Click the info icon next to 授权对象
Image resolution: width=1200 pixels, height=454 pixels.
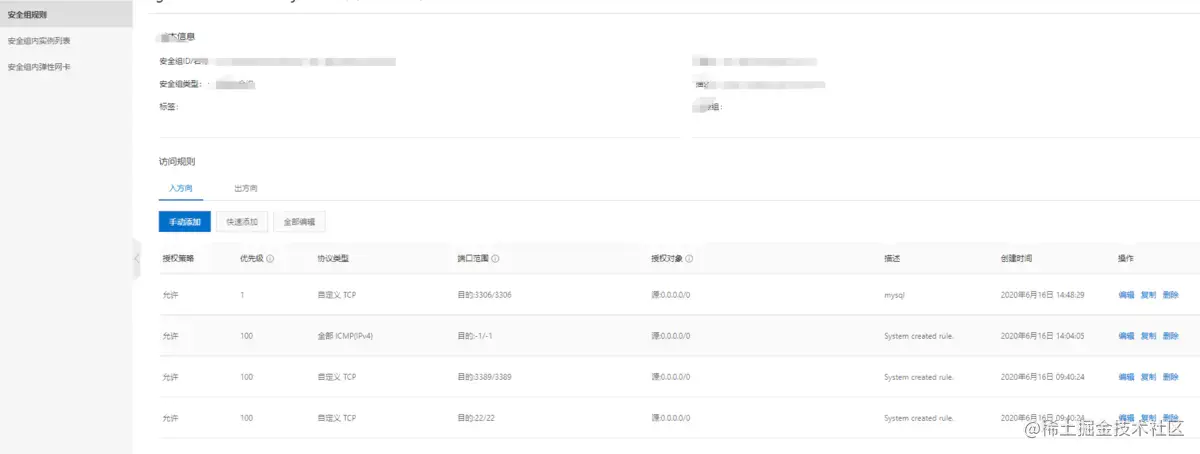click(x=689, y=258)
